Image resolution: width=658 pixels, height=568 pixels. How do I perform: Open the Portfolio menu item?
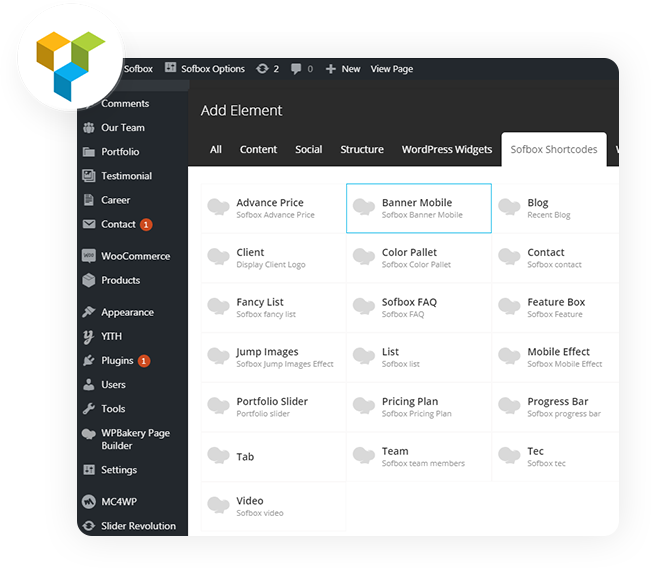120,152
